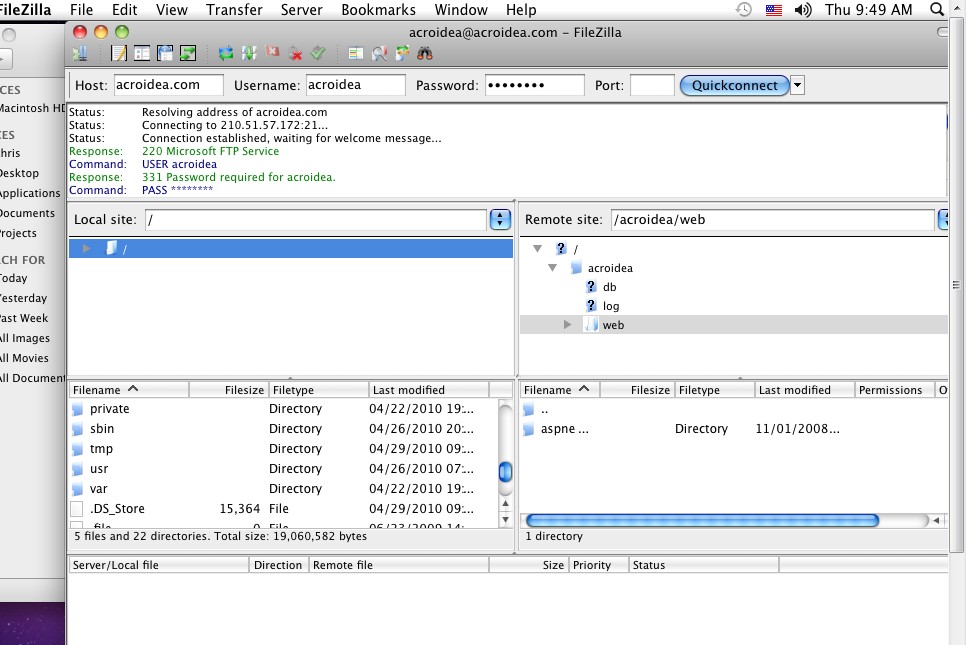
Task: Click the parent directory '..' folder icon
Action: click(x=528, y=409)
